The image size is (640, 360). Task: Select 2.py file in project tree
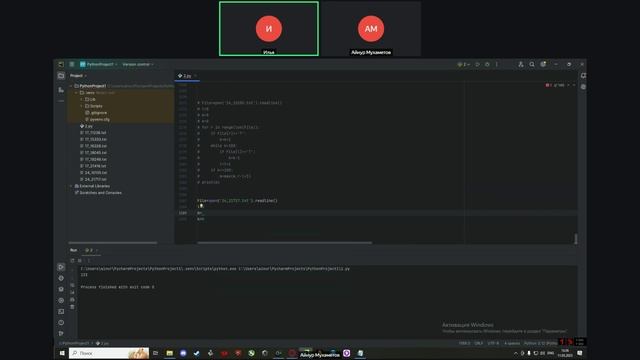(x=86, y=126)
